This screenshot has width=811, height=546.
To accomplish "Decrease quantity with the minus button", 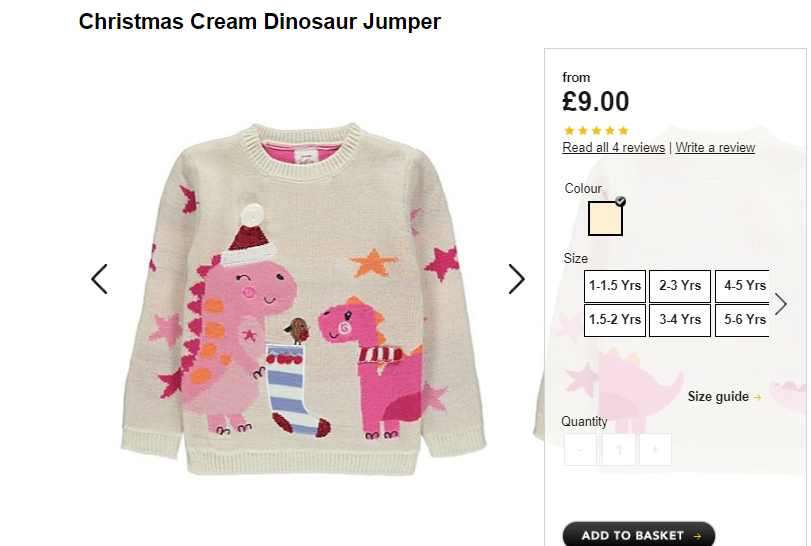I will coord(580,450).
